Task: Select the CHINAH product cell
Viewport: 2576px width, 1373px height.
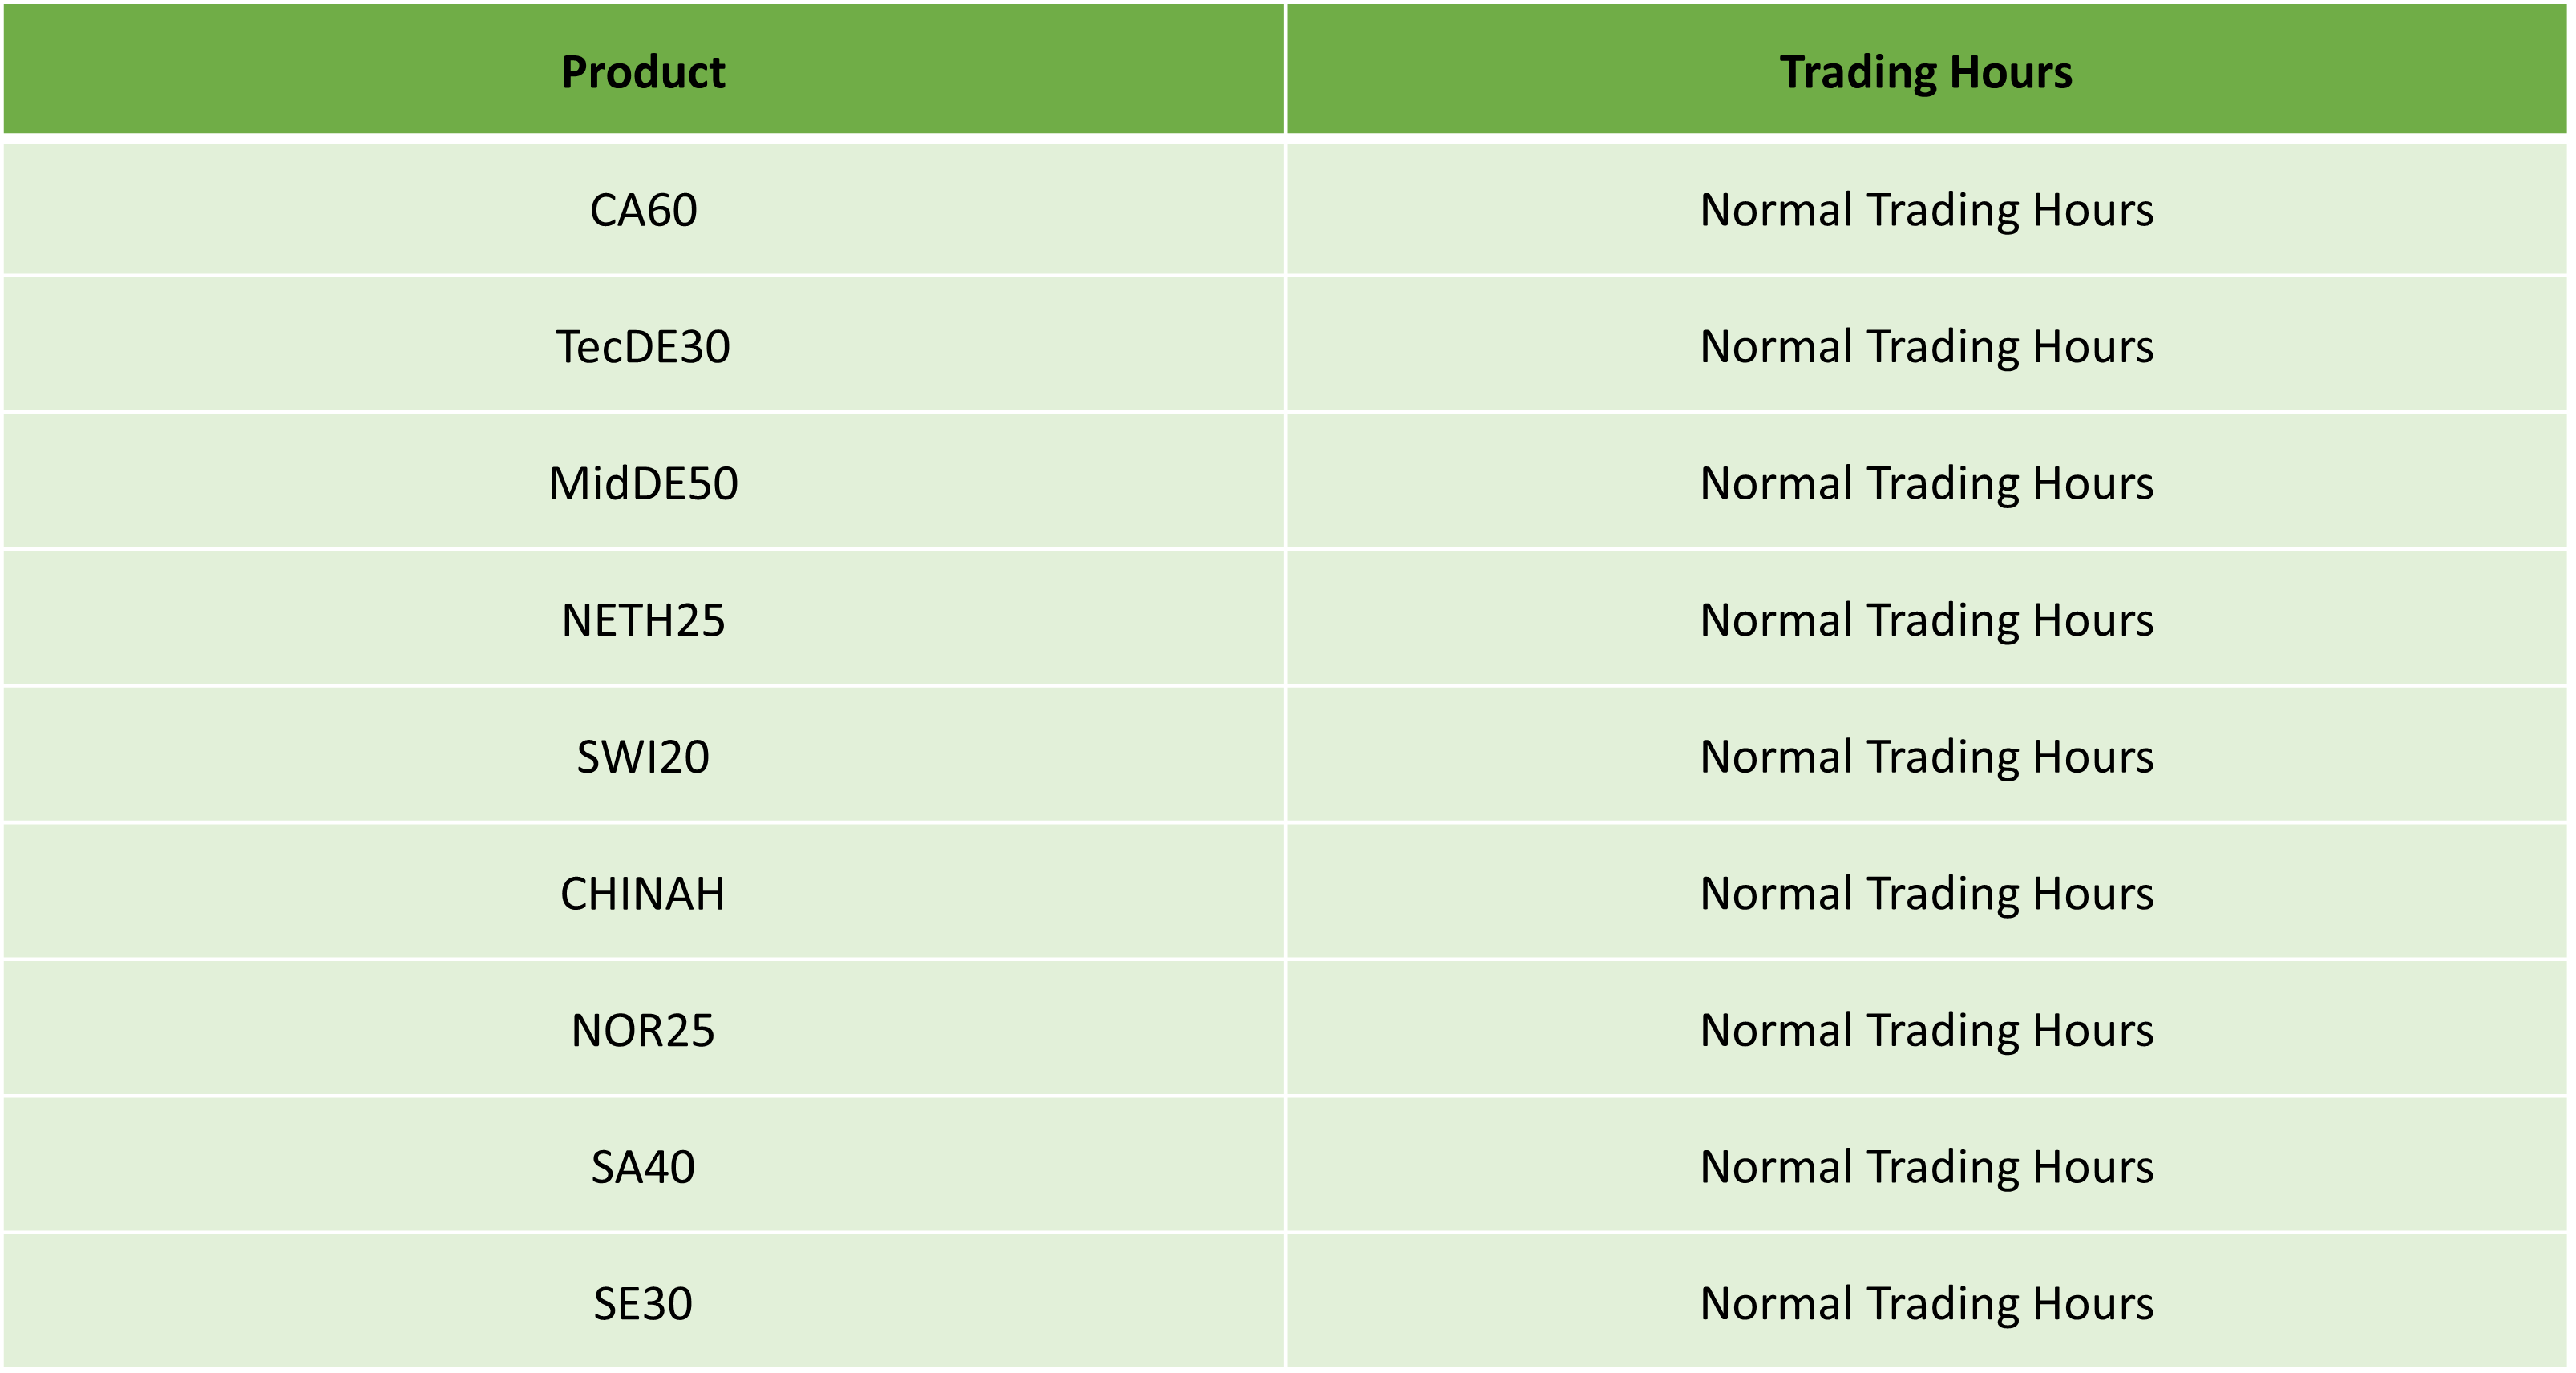Action: click(643, 893)
